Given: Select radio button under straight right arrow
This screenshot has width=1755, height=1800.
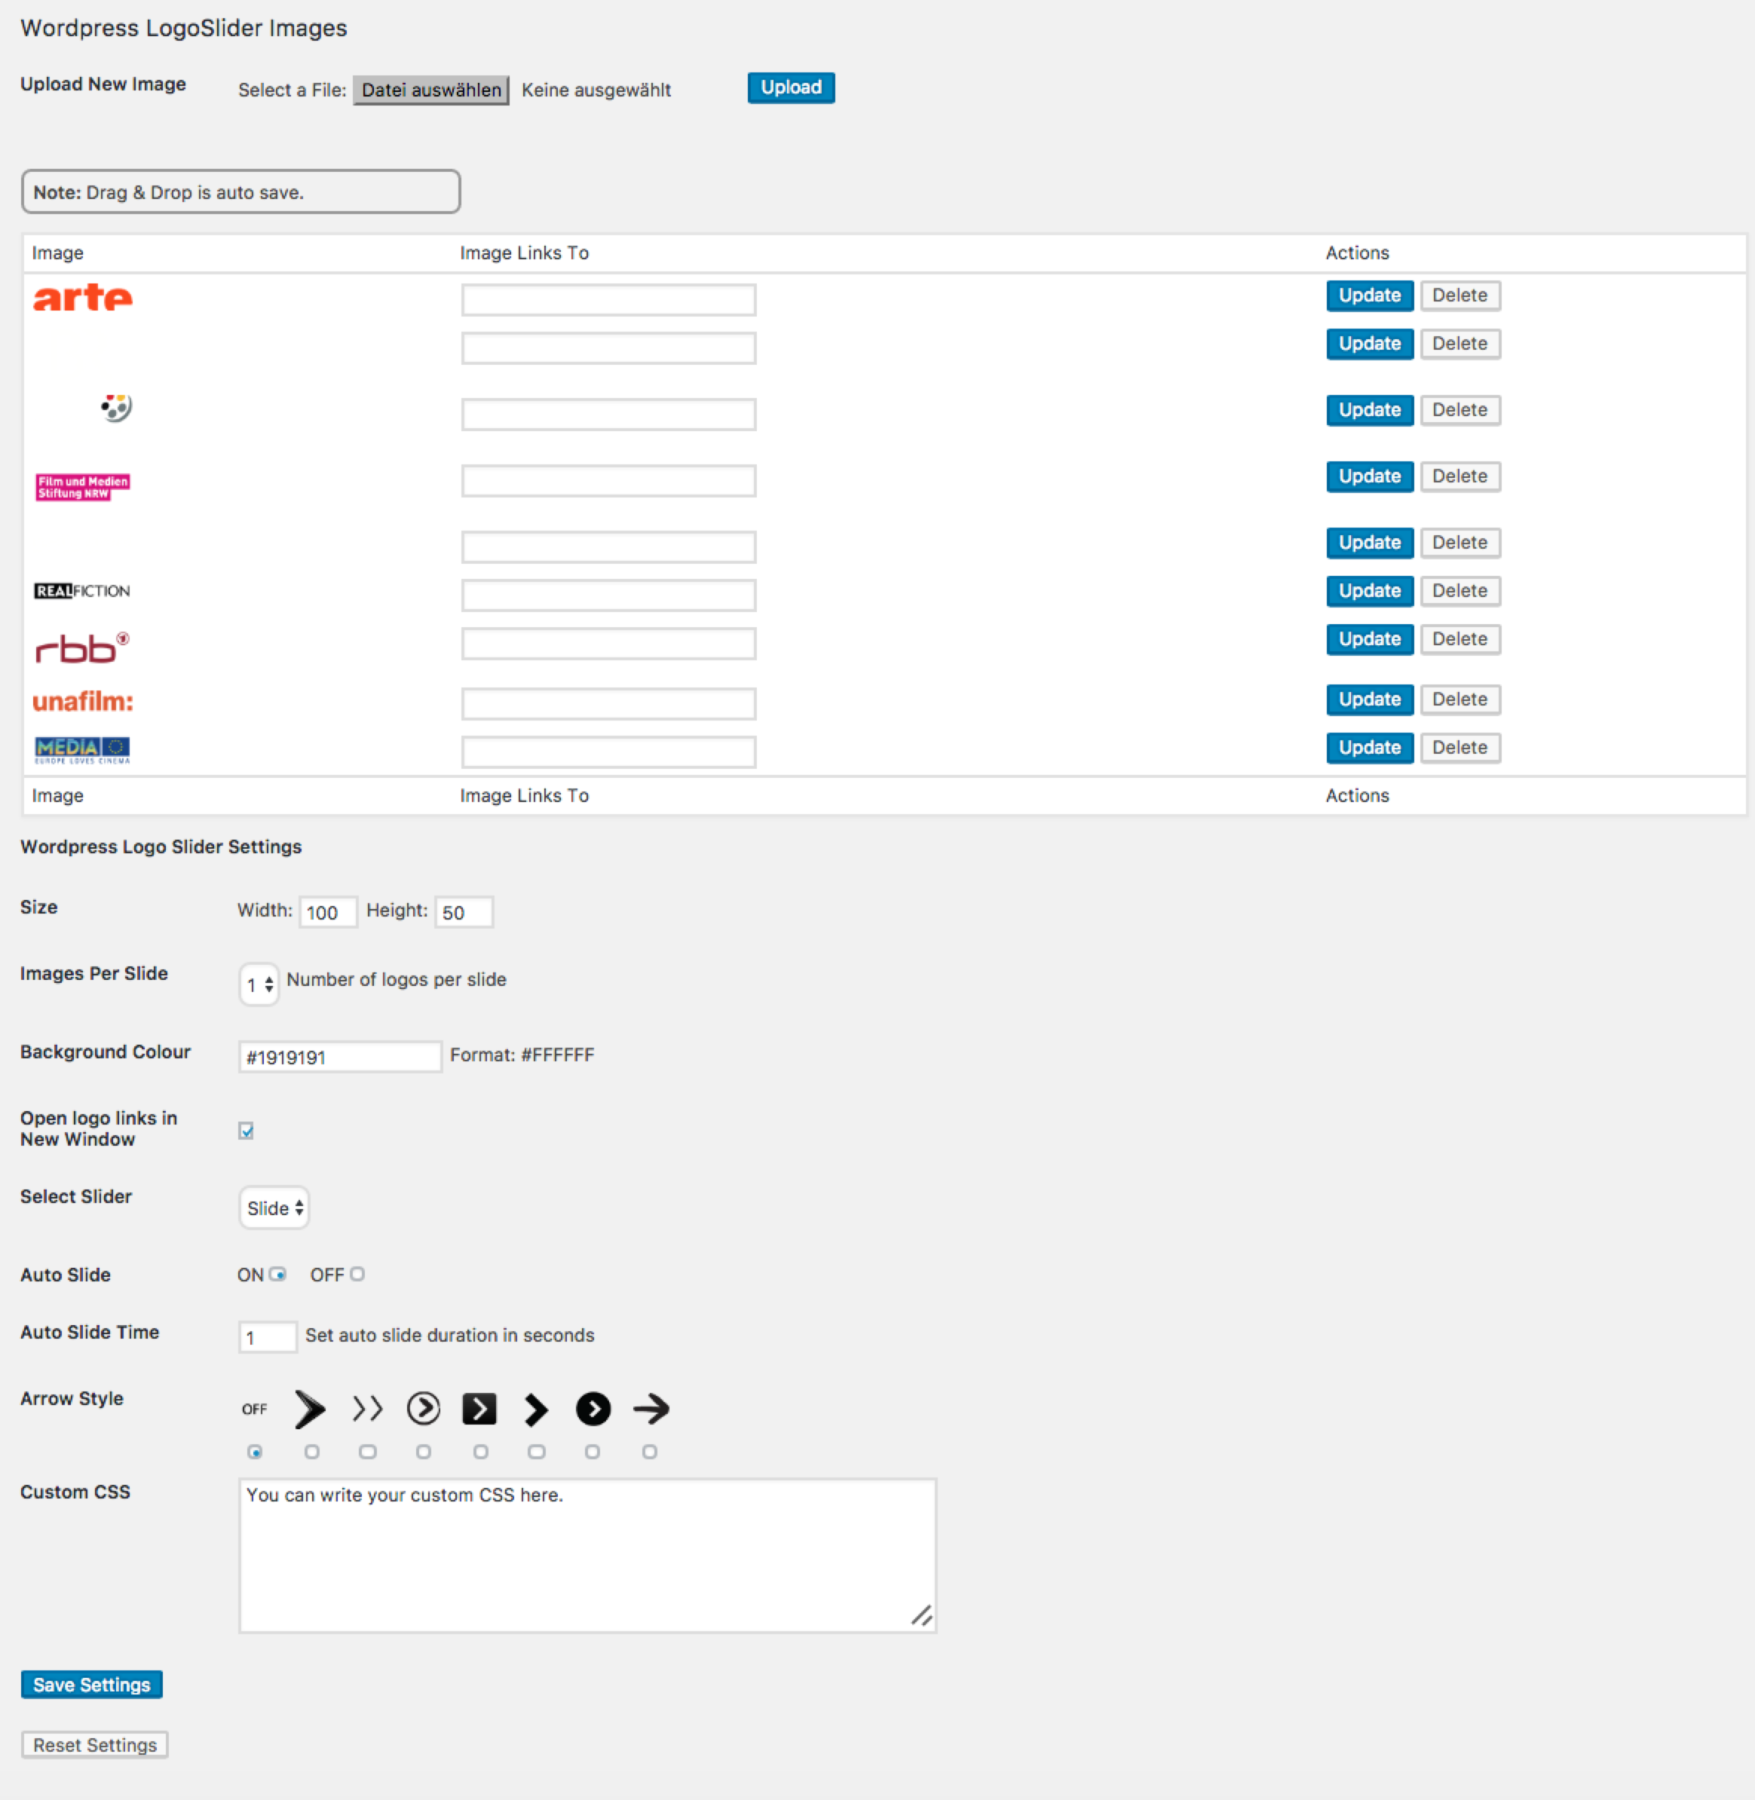Looking at the screenshot, I should pos(650,1452).
